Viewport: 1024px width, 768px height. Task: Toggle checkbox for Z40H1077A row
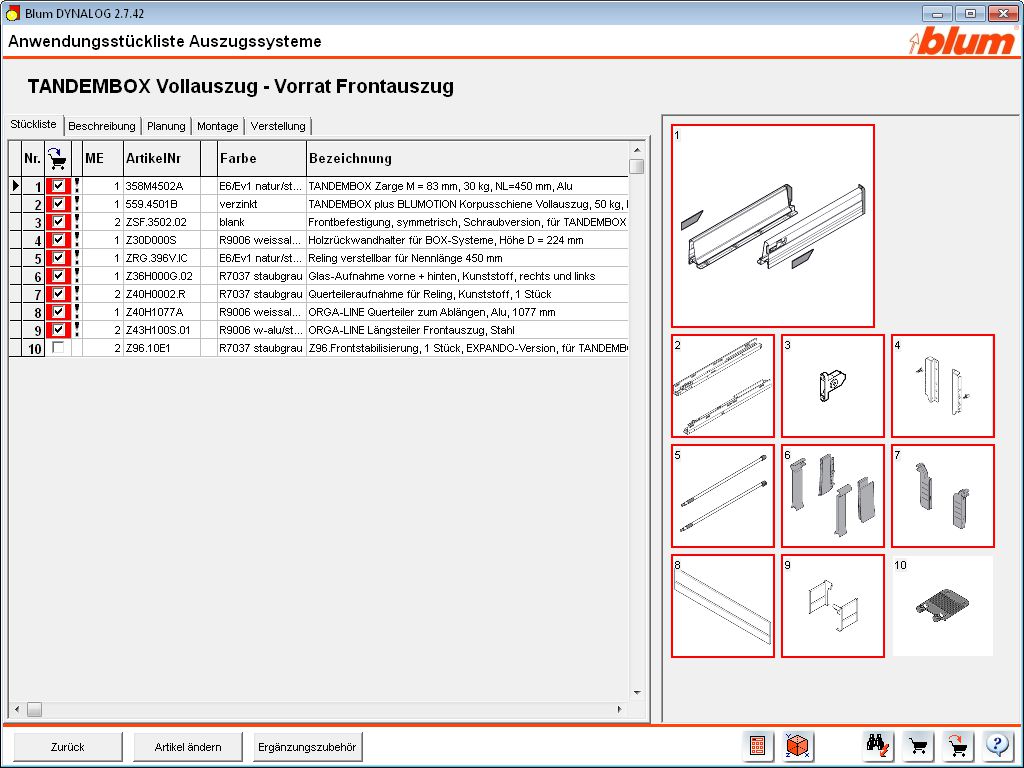point(58,312)
